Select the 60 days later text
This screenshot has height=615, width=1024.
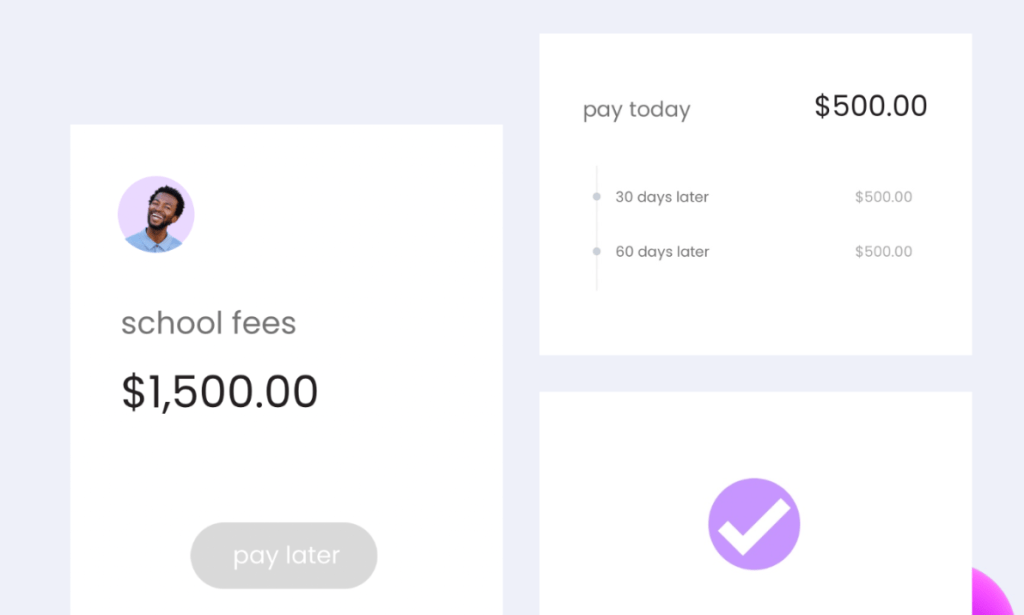tap(662, 252)
